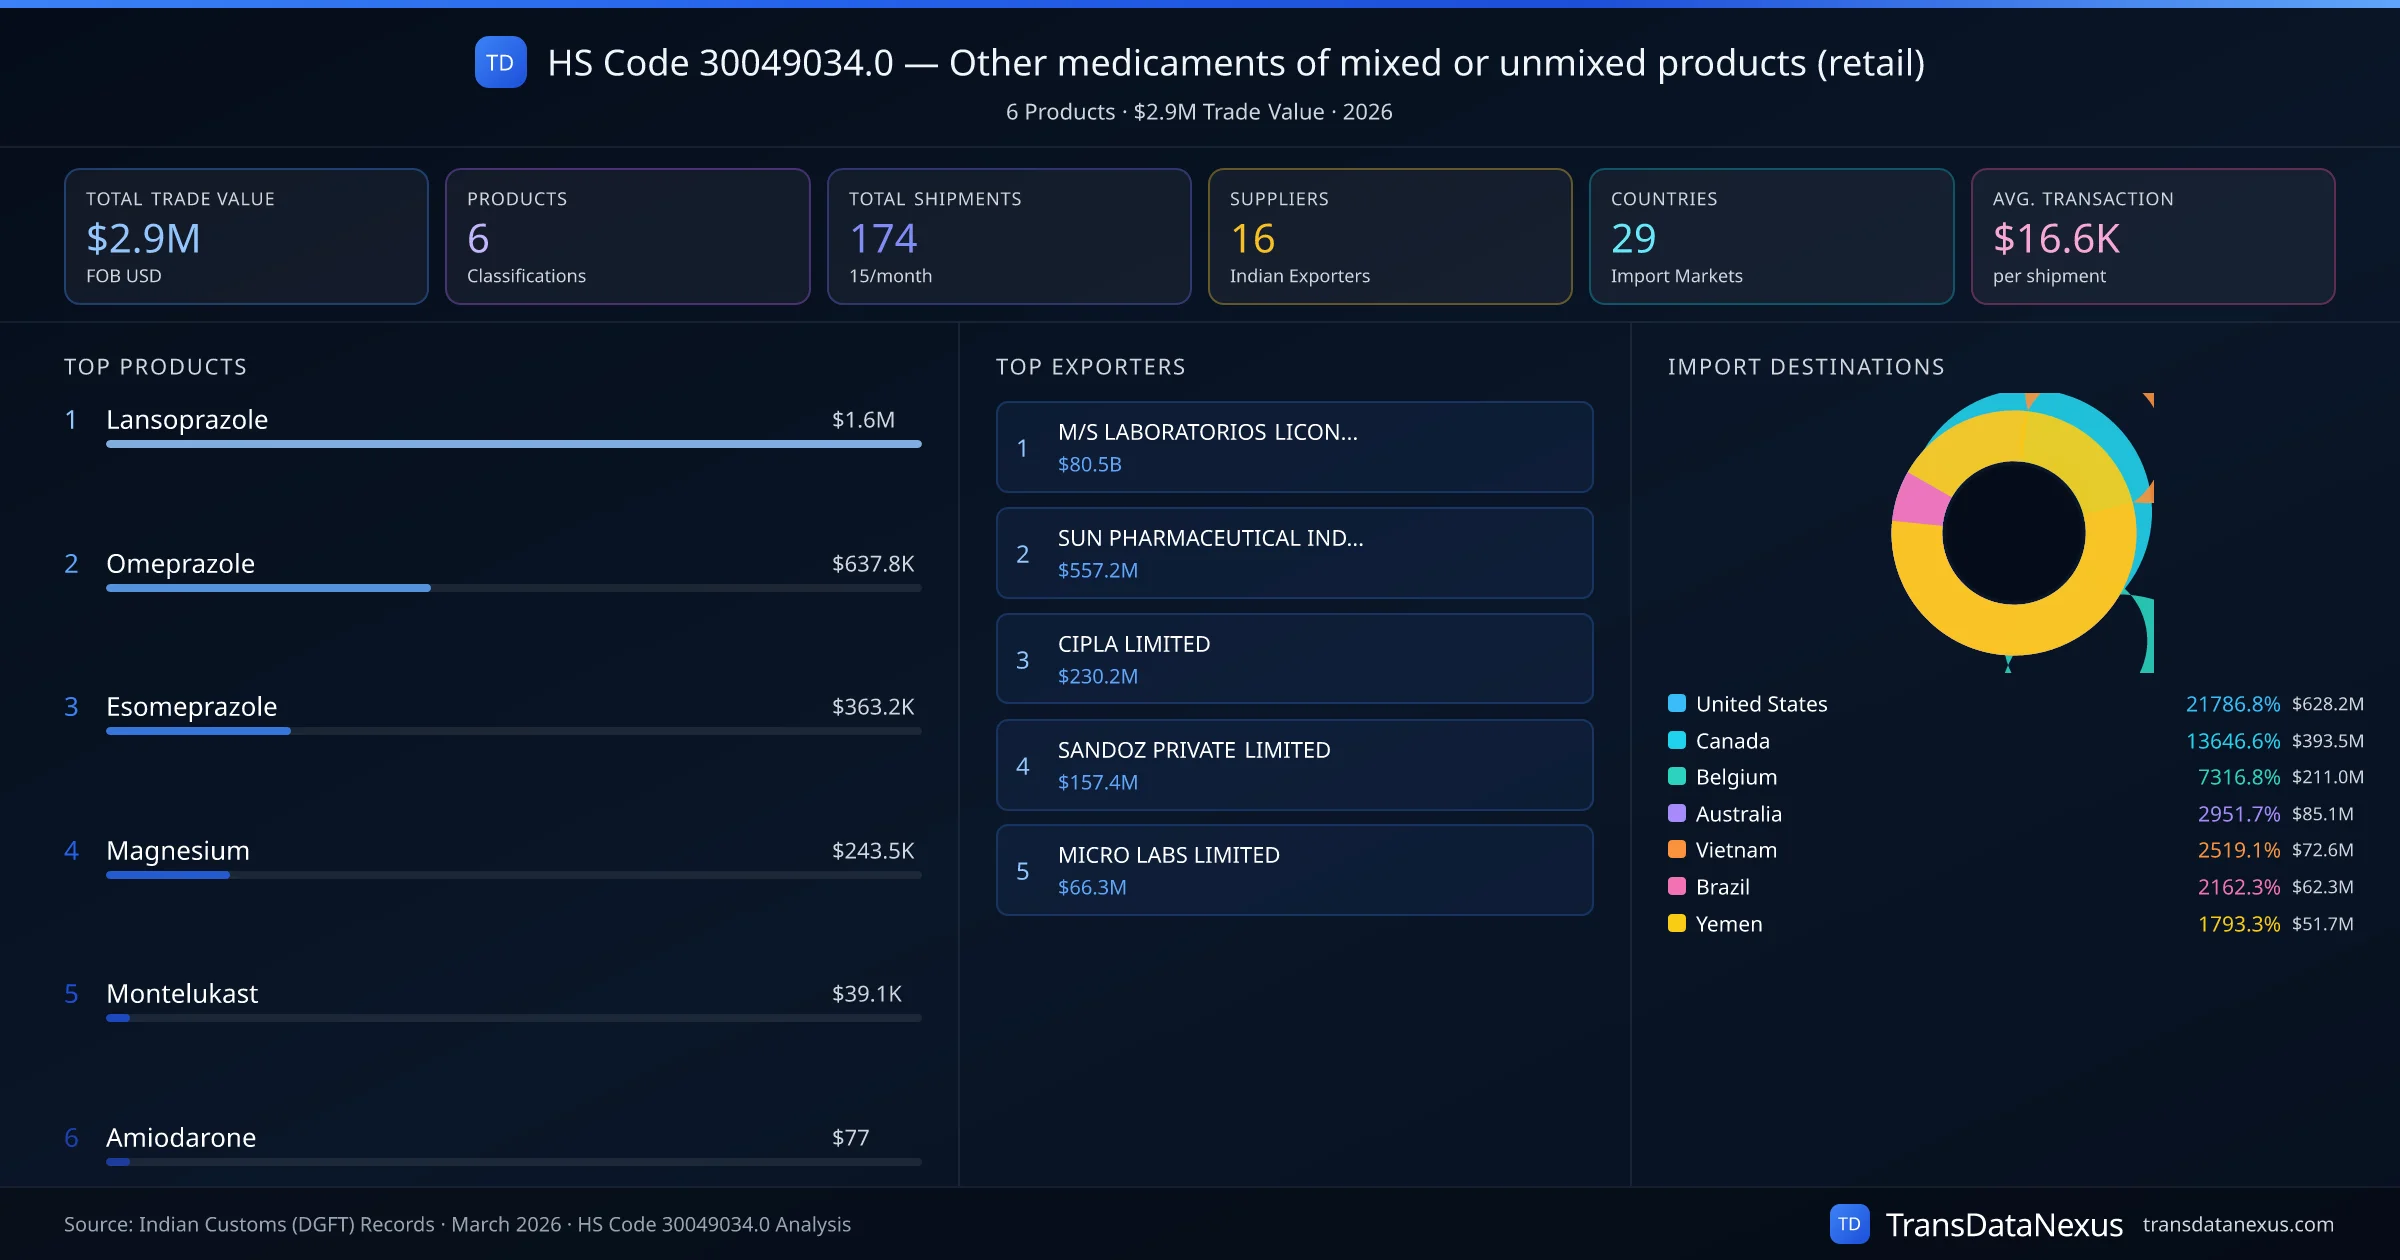Open M/S Laboratorios Licon exporter card

click(x=1294, y=447)
